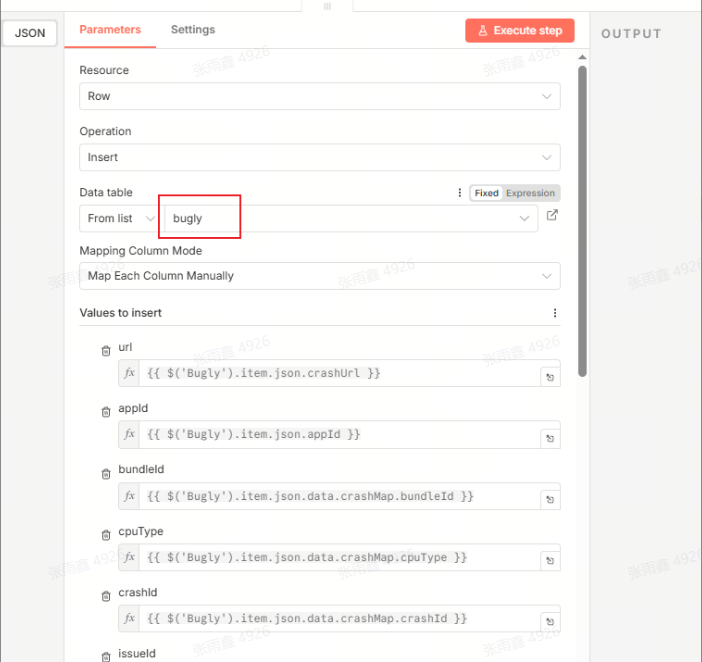Open Values to insert options menu

tap(555, 313)
